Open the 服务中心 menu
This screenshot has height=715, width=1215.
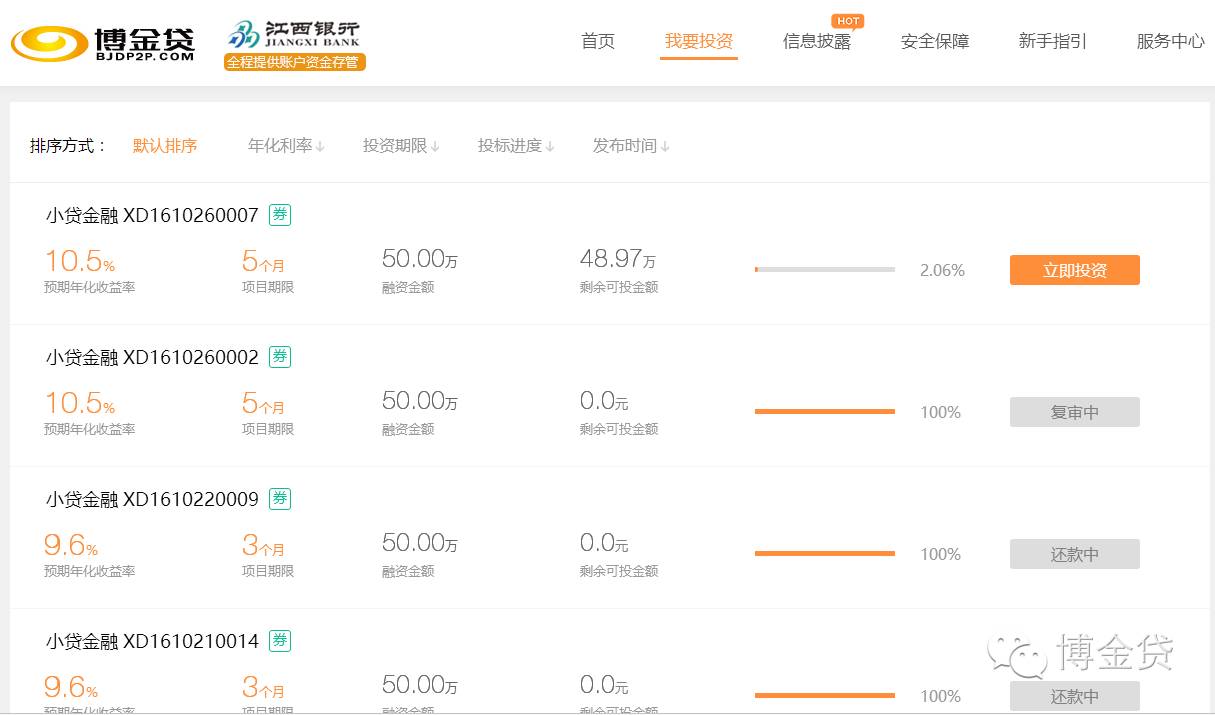[1171, 41]
